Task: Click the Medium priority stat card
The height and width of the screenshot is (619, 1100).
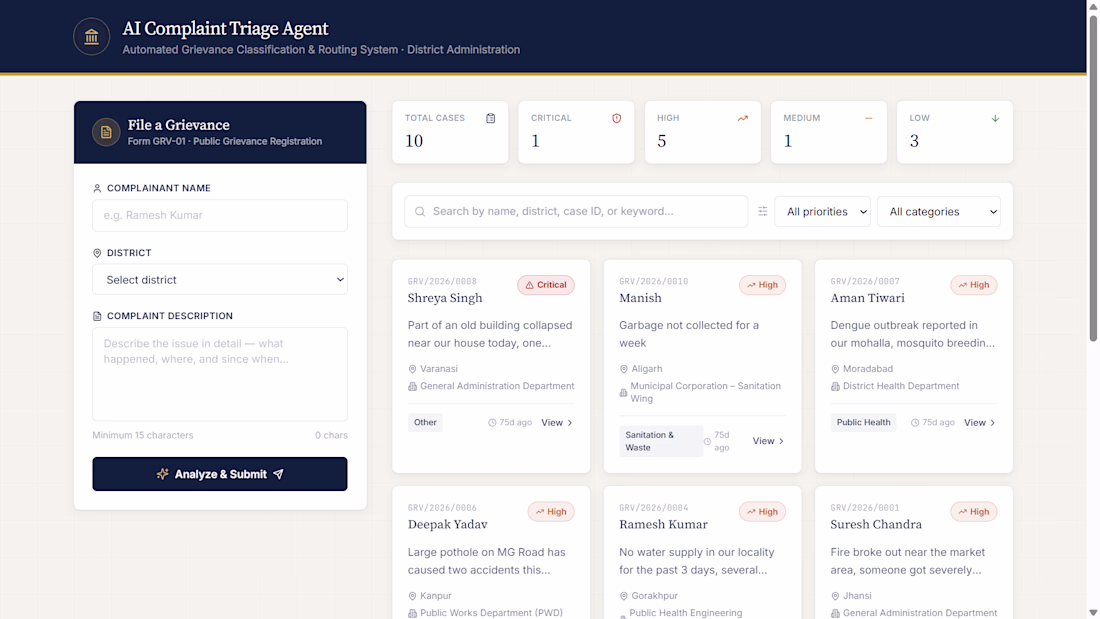Action: (829, 132)
